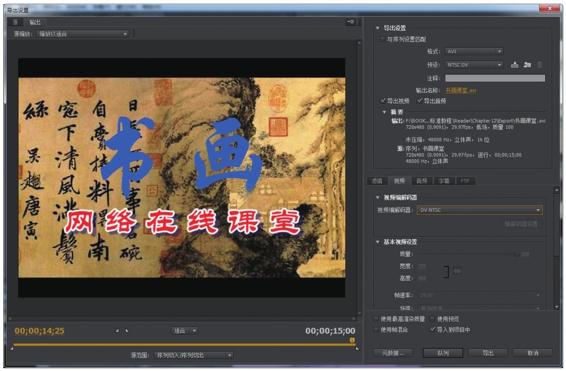Click the delete preset trash icon
The width and height of the screenshot is (566, 371).
[540, 65]
